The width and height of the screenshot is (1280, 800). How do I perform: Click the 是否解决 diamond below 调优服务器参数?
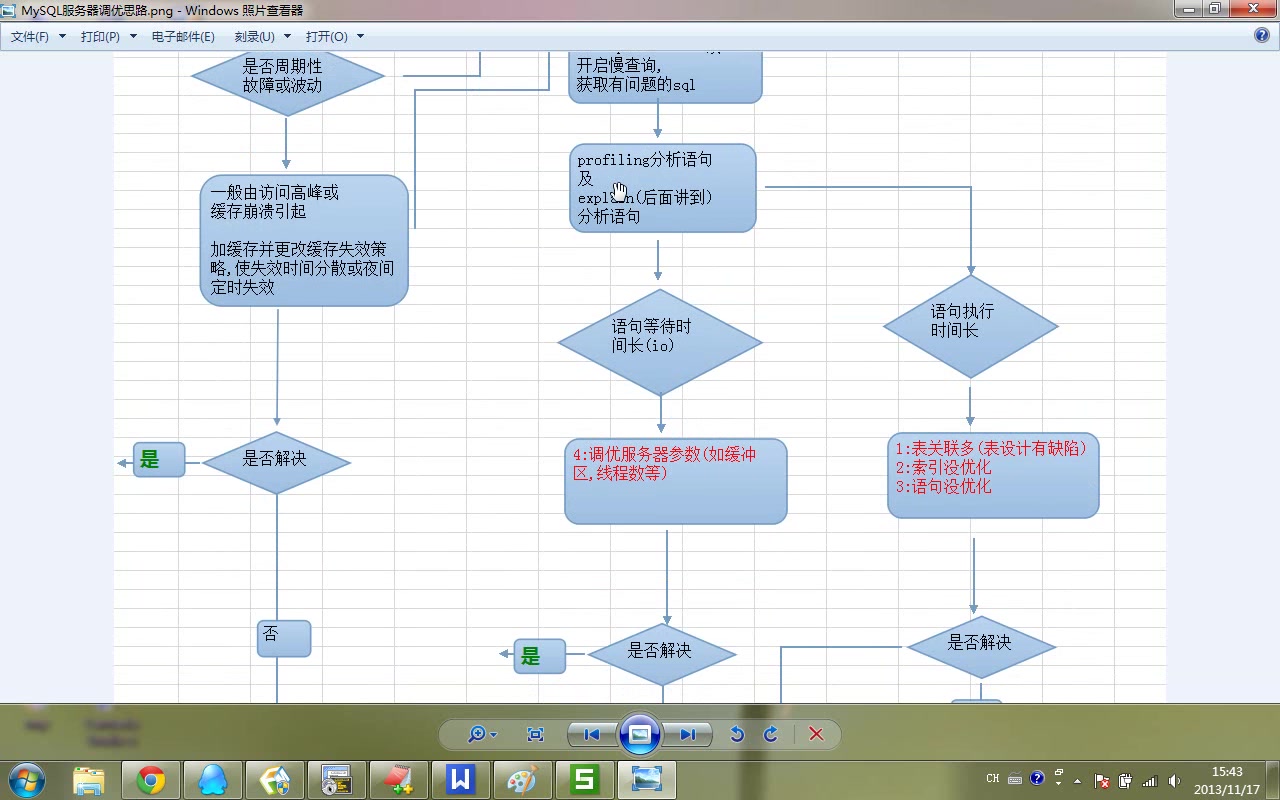(662, 654)
